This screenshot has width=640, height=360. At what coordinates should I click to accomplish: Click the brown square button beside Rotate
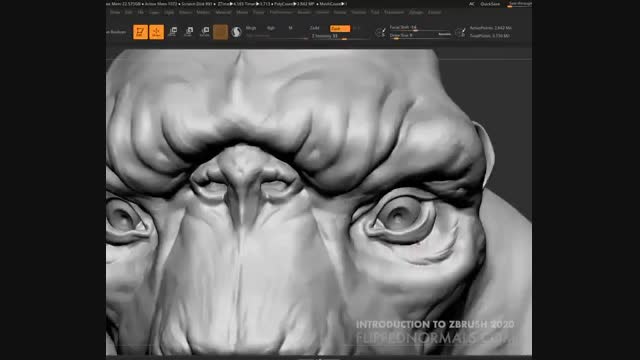coord(220,32)
